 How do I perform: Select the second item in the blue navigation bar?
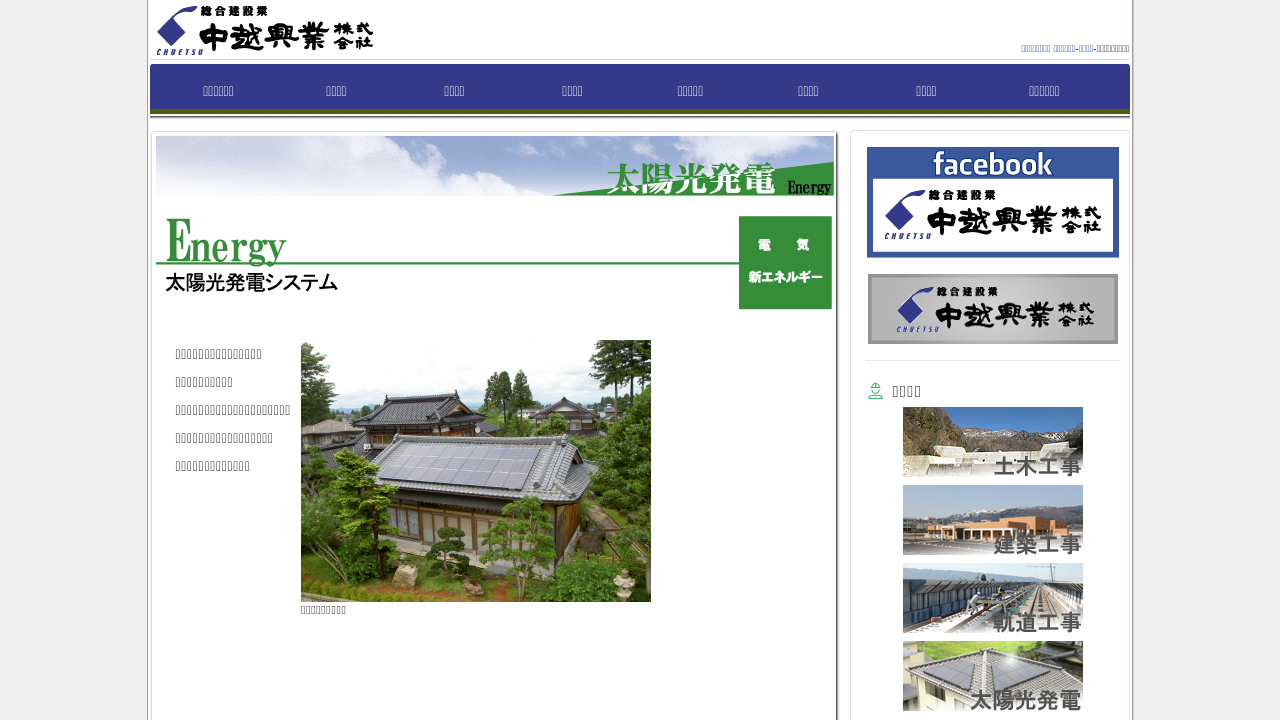pos(336,91)
